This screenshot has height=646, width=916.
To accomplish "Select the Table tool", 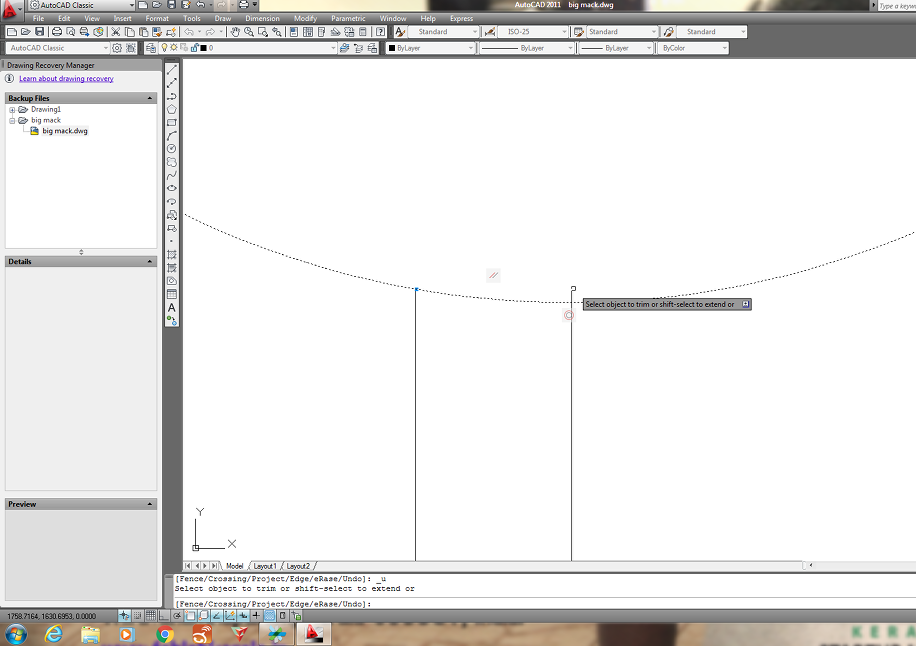I will click(172, 294).
